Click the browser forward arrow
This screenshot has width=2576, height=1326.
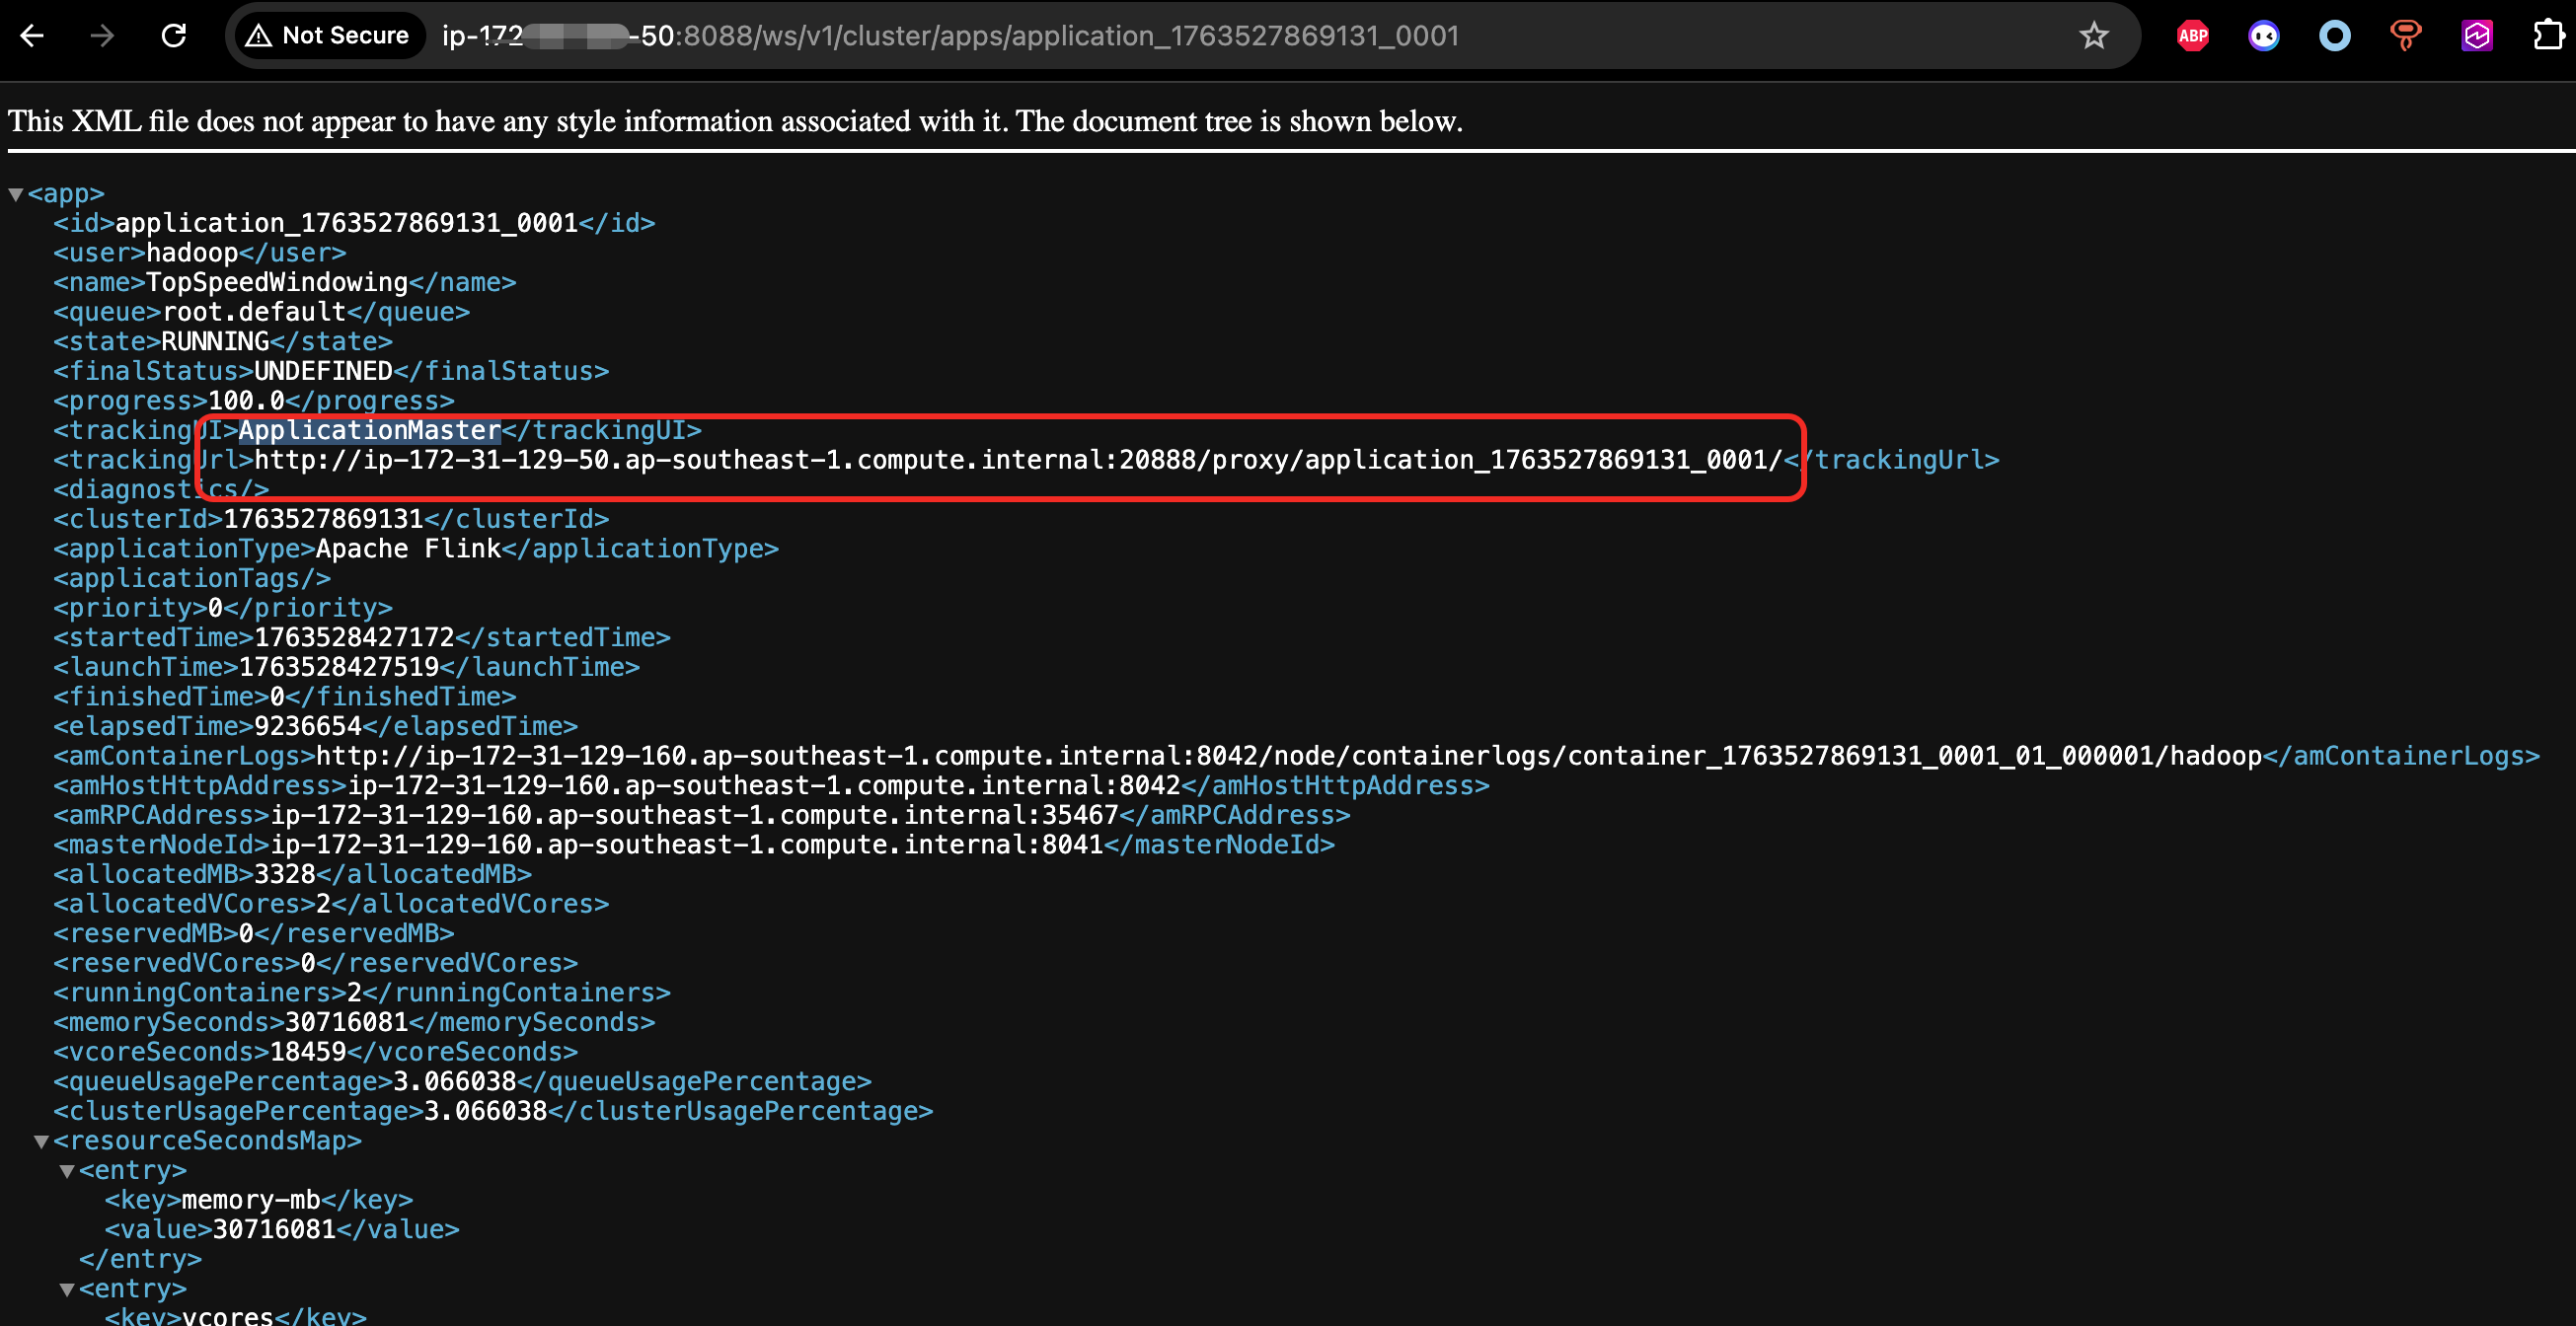click(102, 36)
